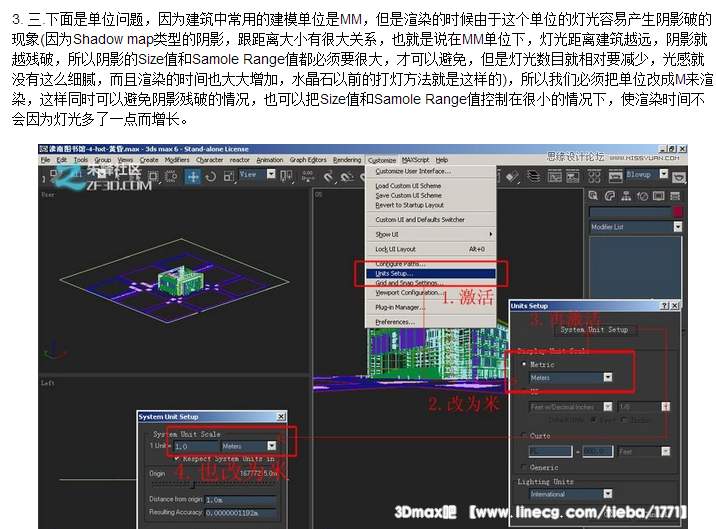The width and height of the screenshot is (716, 529).
Task: Open the Motion command panel tab icon
Action: point(642,196)
